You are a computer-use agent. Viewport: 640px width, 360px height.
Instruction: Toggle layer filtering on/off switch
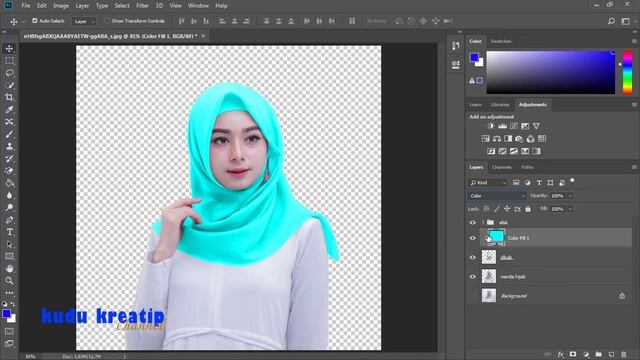pos(572,180)
